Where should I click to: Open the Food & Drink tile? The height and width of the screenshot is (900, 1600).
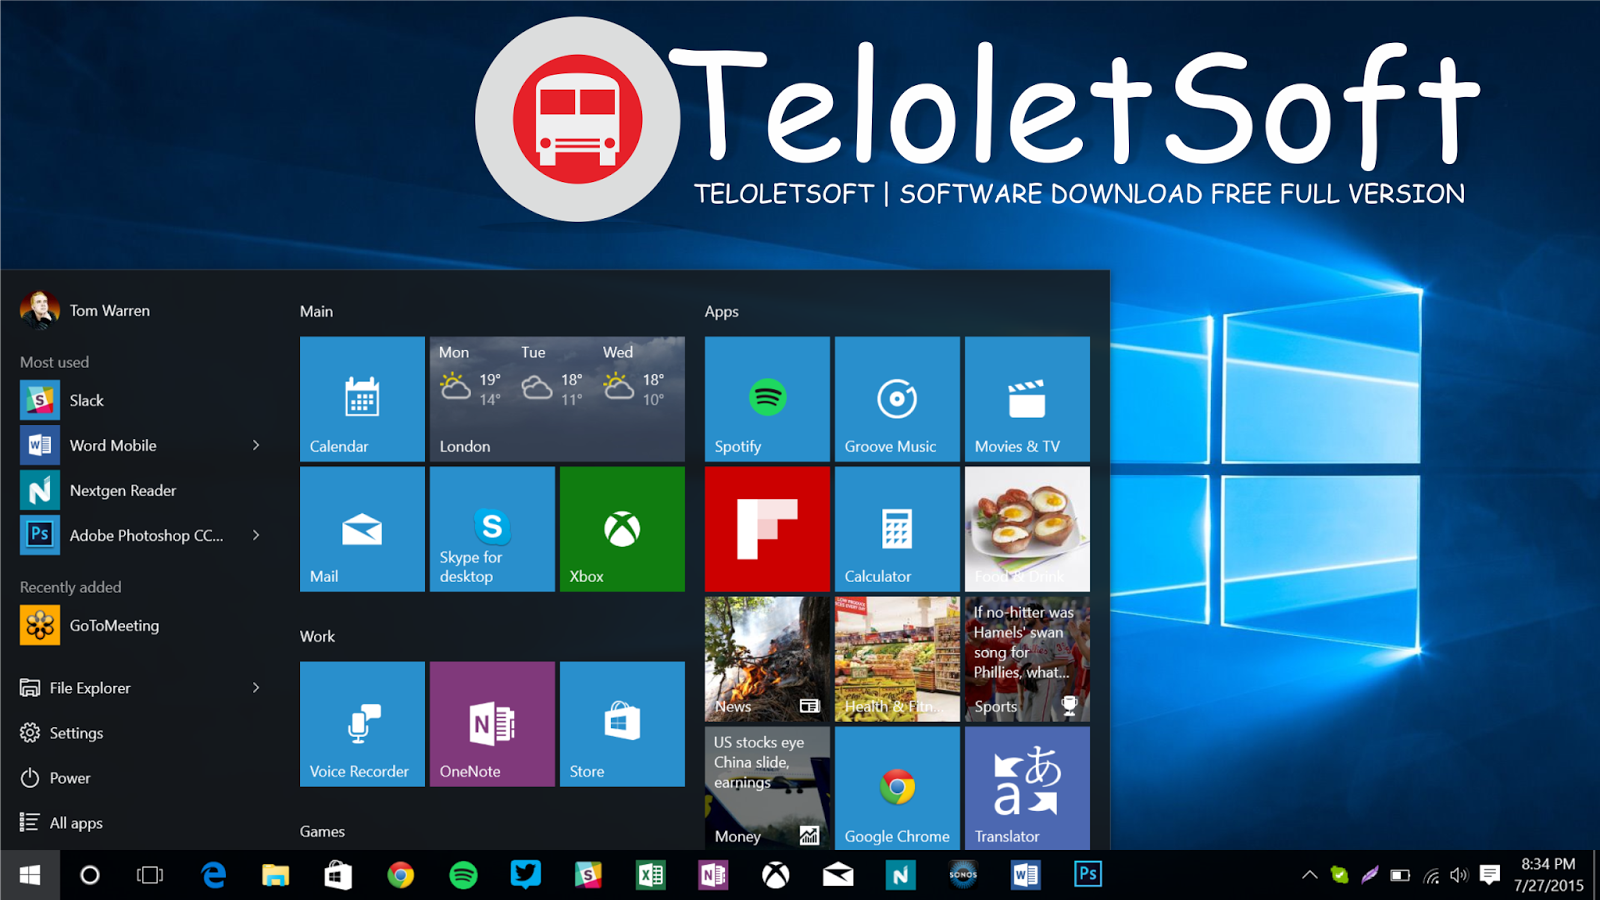tap(1027, 529)
